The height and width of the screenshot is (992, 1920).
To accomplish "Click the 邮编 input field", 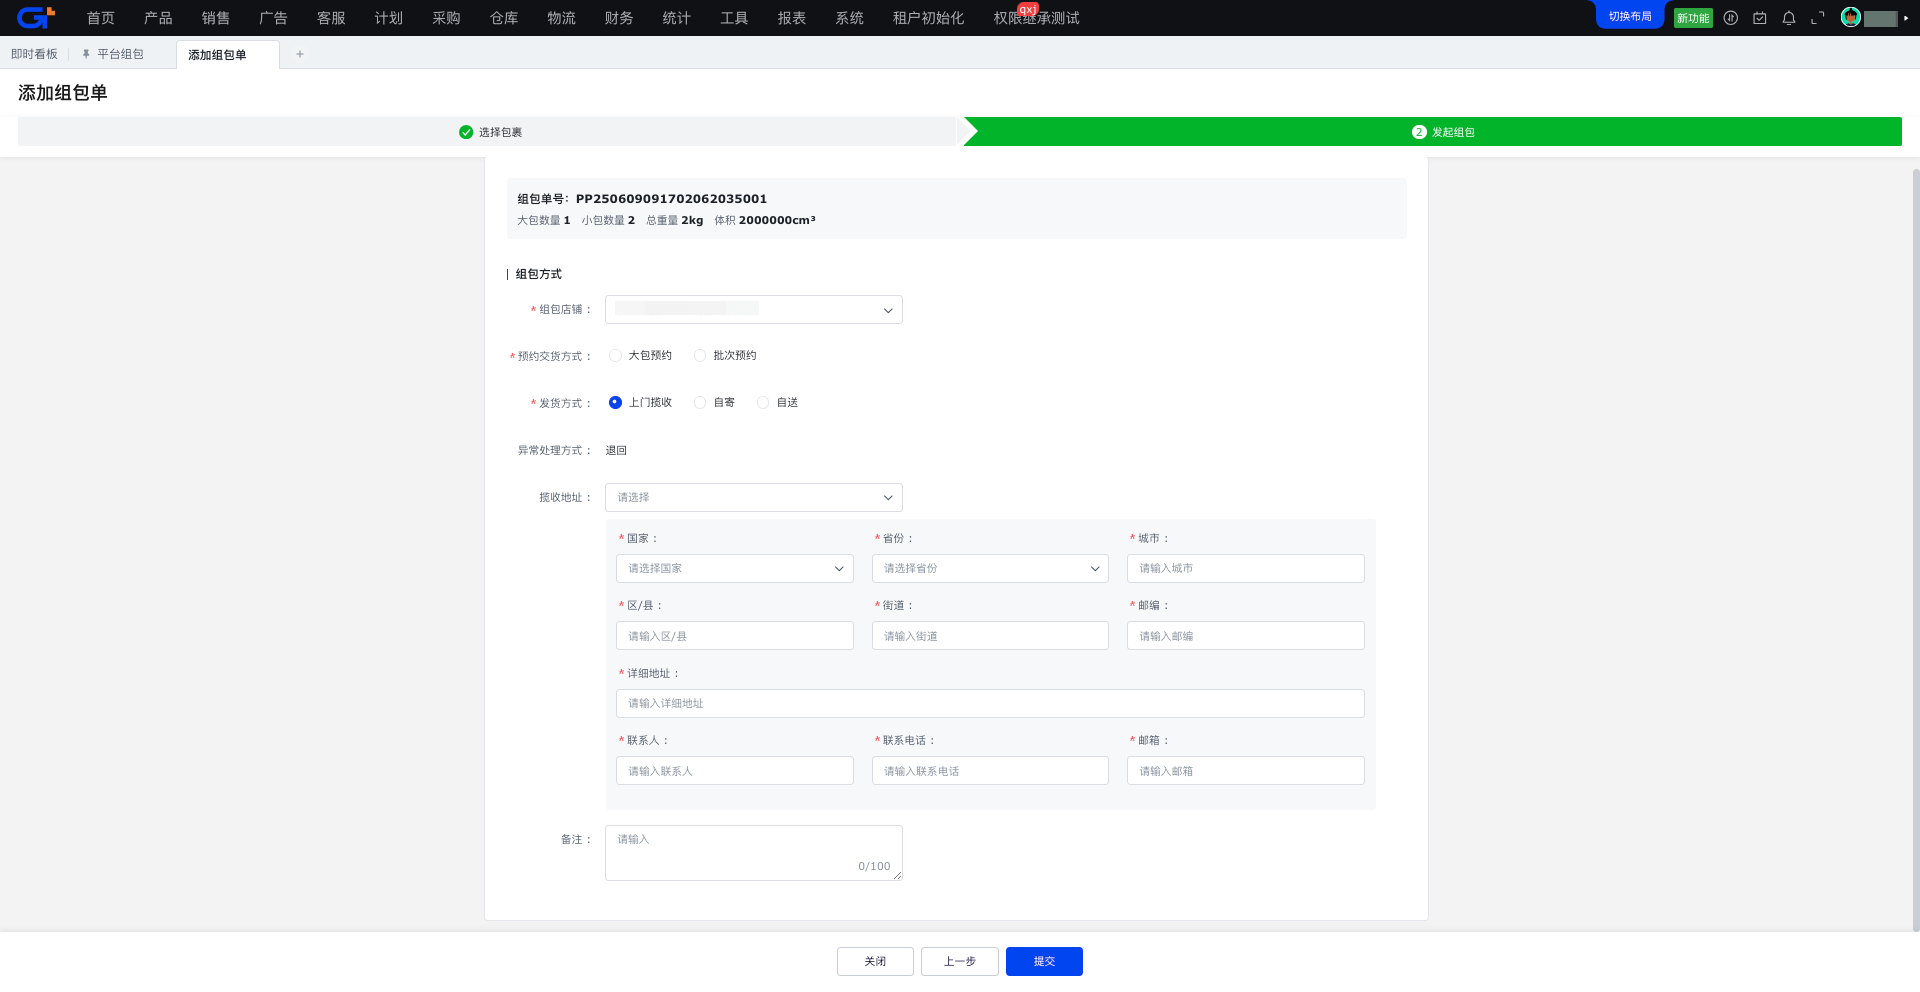I will point(1246,636).
